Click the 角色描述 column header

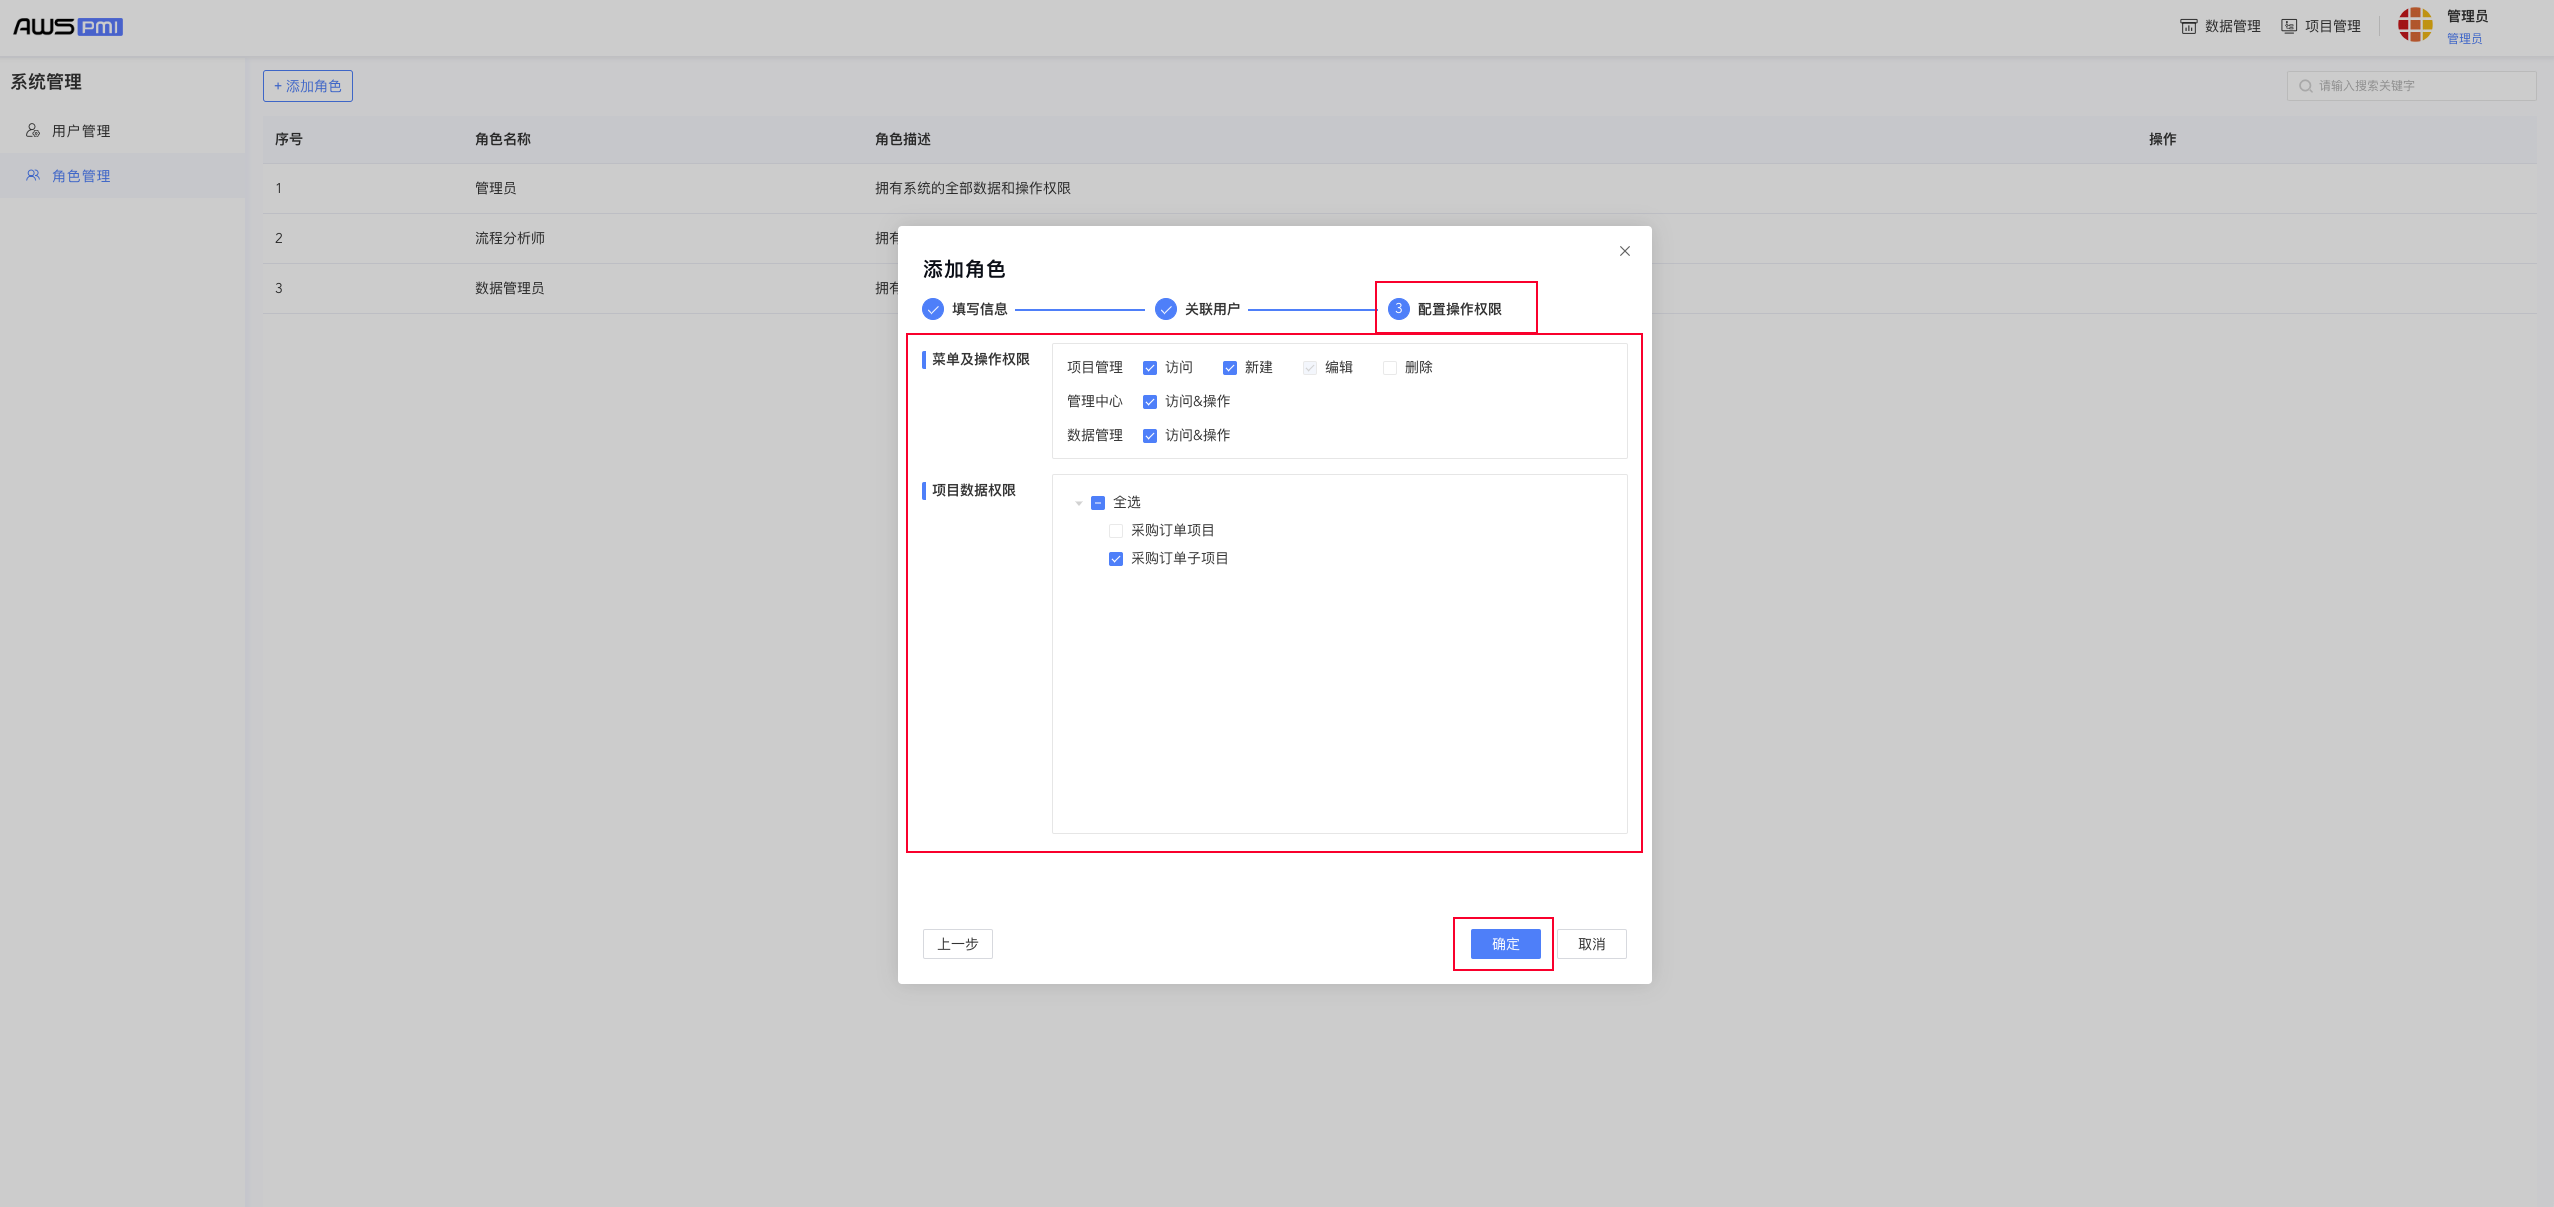[x=903, y=139]
